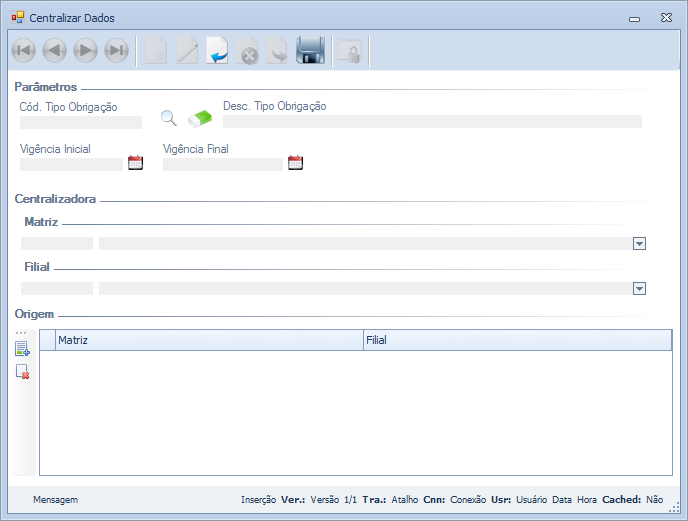Image resolution: width=688 pixels, height=521 pixels.
Task: Expand the Matriz dropdown list
Action: click(x=640, y=244)
